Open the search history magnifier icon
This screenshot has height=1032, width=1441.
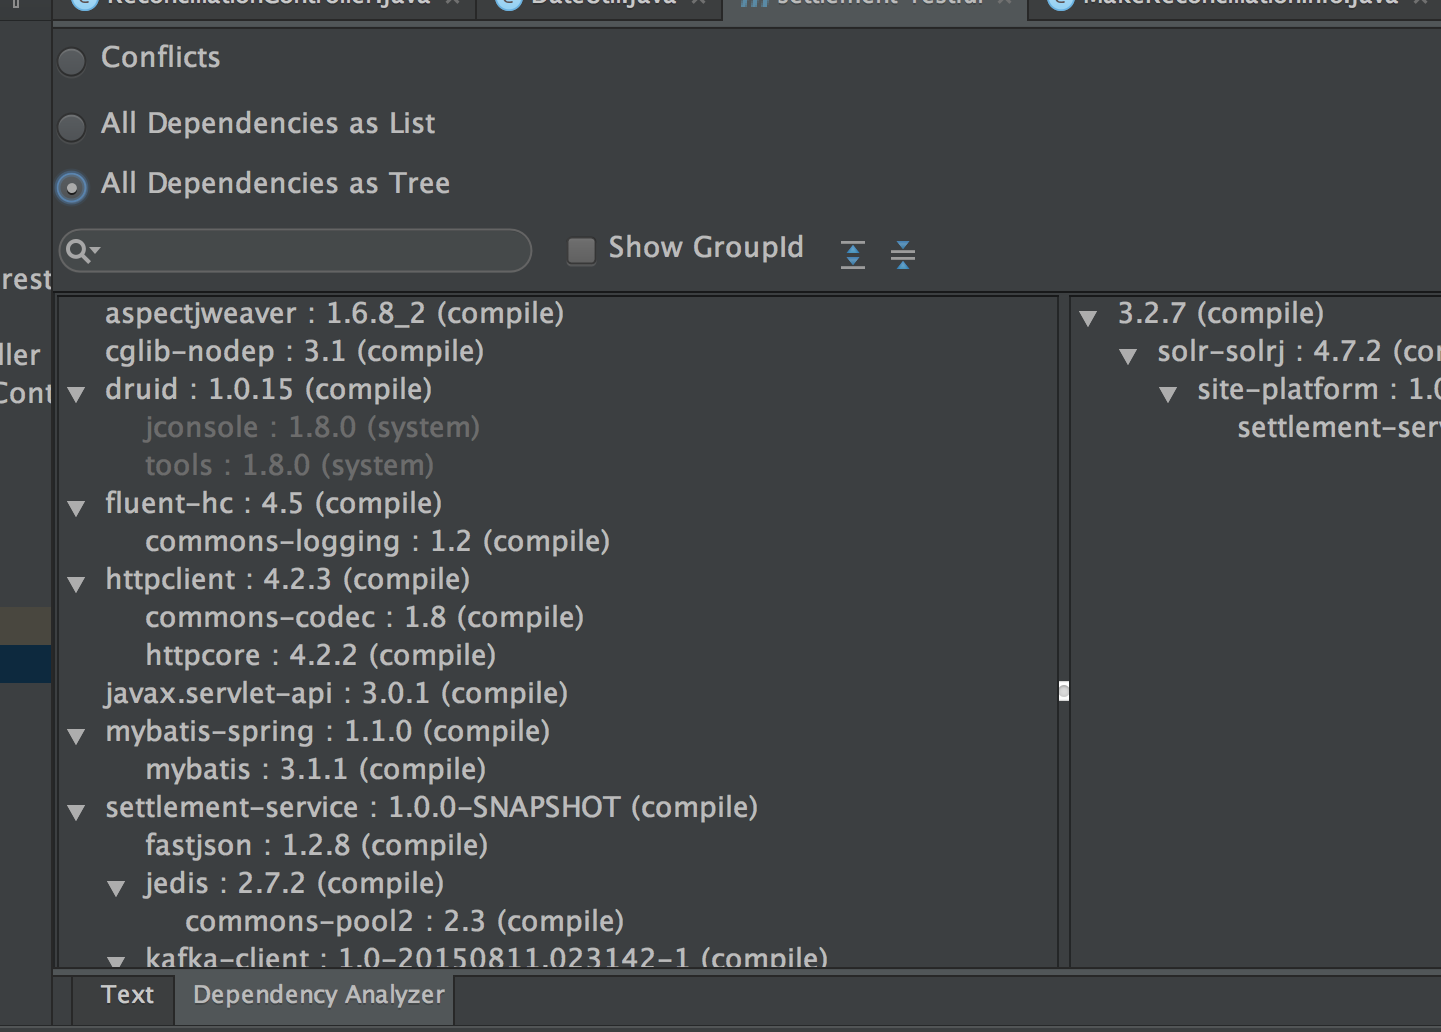click(83, 251)
